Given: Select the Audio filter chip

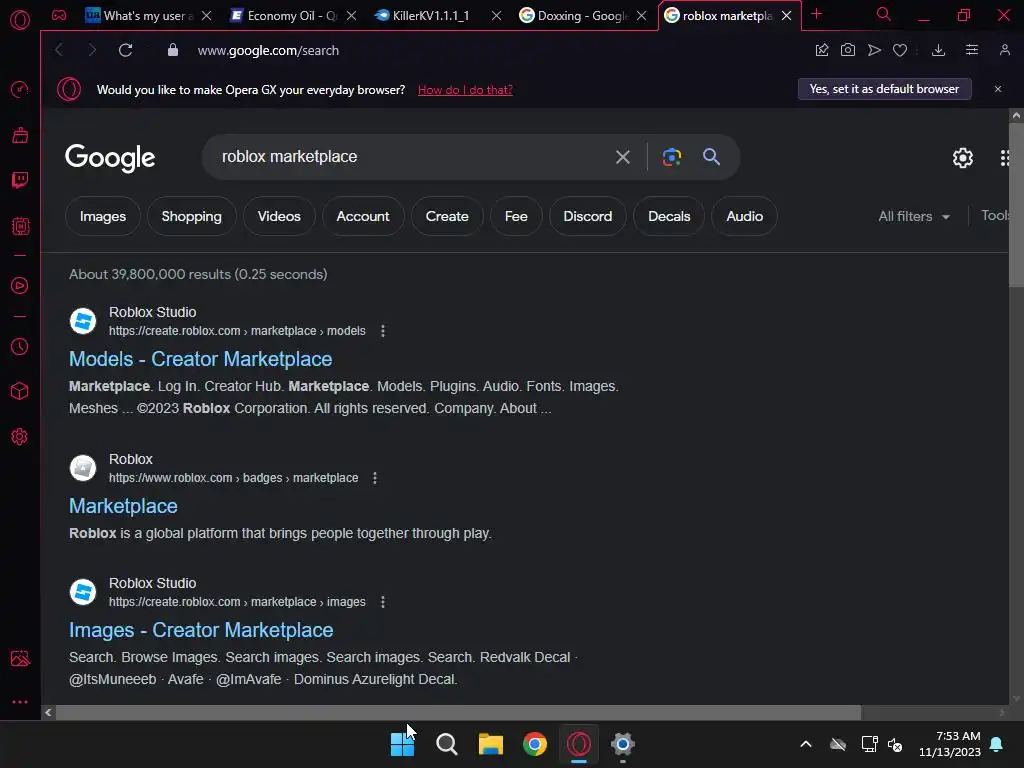Looking at the screenshot, I should click(744, 216).
